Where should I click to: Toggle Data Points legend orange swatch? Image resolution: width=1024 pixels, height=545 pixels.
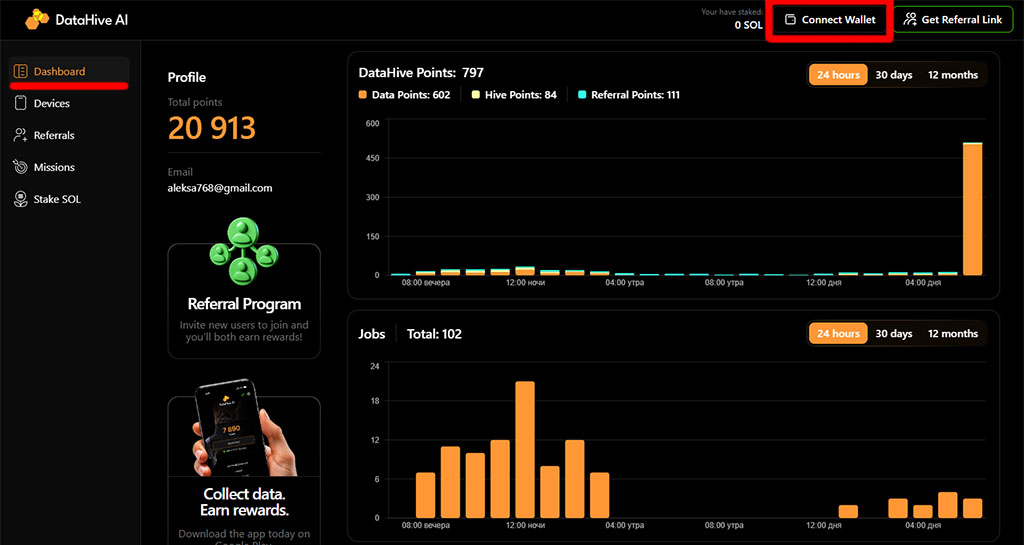pos(364,95)
